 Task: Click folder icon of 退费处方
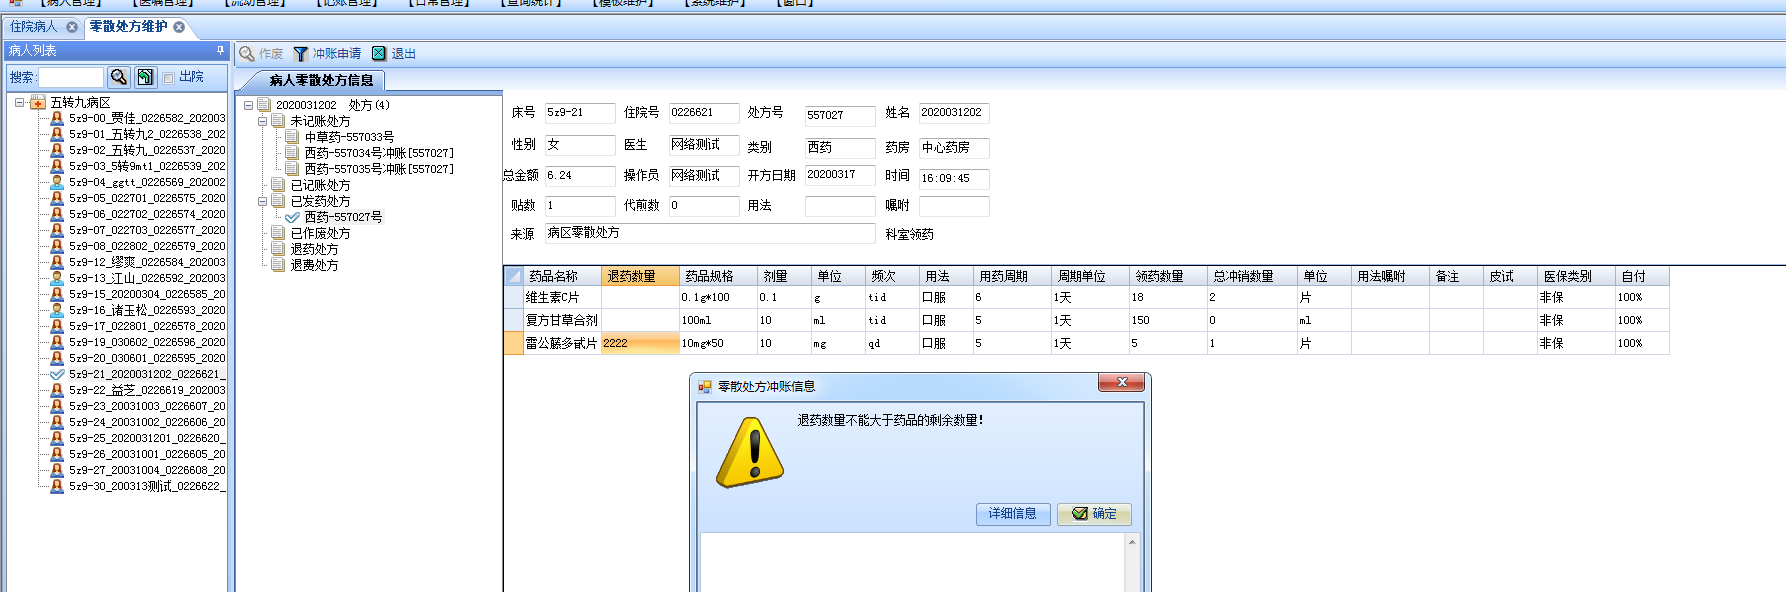pyautogui.click(x=278, y=265)
